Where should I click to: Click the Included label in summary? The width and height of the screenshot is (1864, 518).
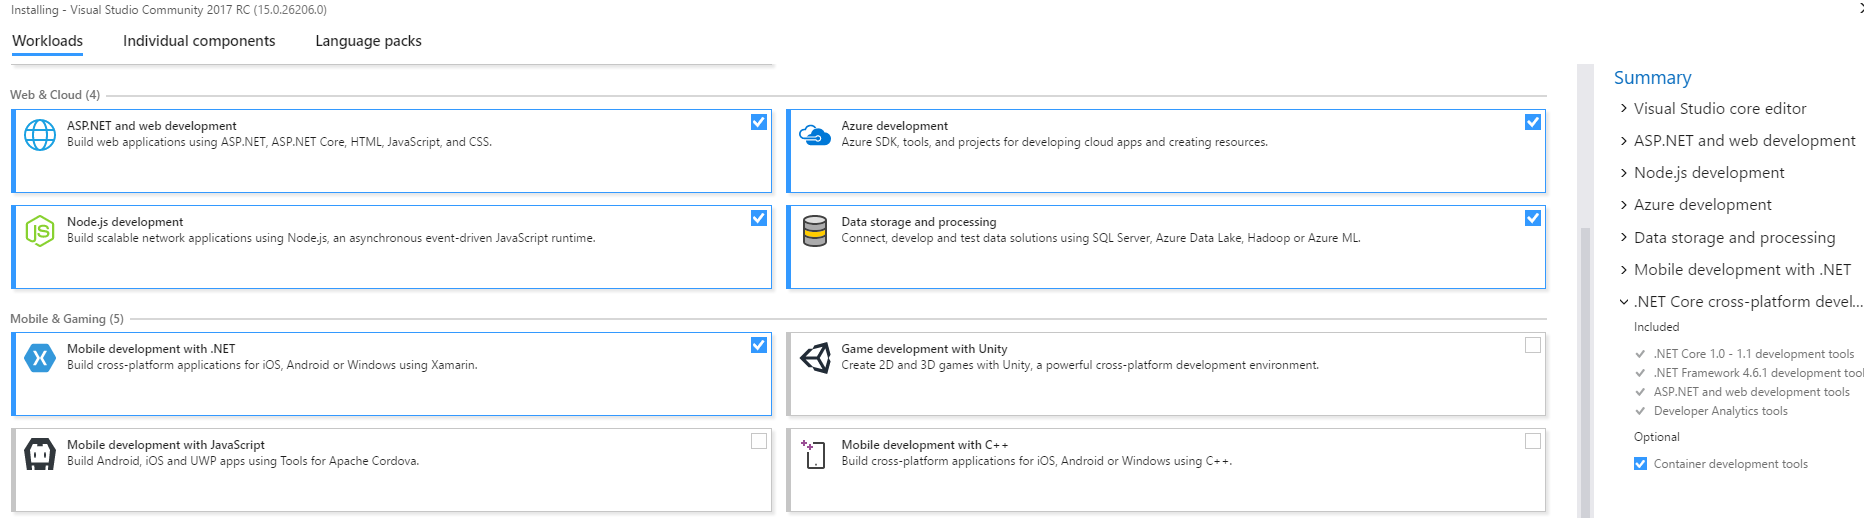[x=1656, y=327]
